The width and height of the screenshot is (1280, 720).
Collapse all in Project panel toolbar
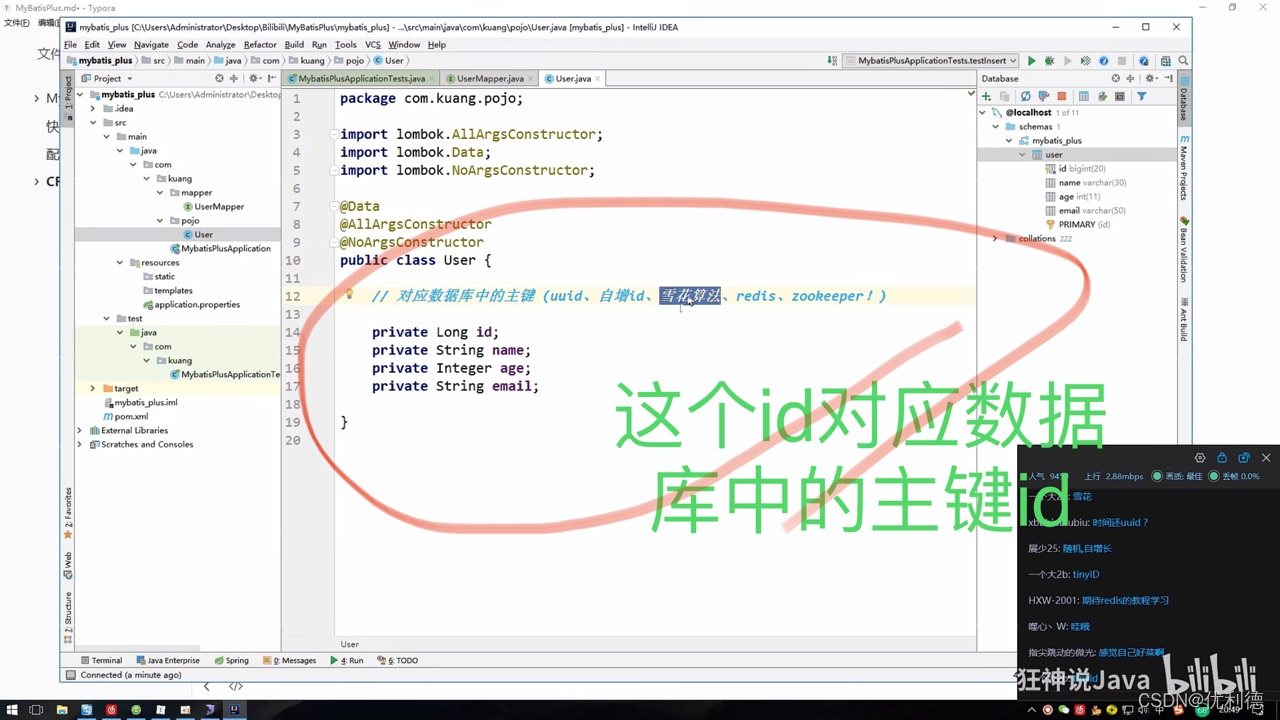(x=236, y=78)
